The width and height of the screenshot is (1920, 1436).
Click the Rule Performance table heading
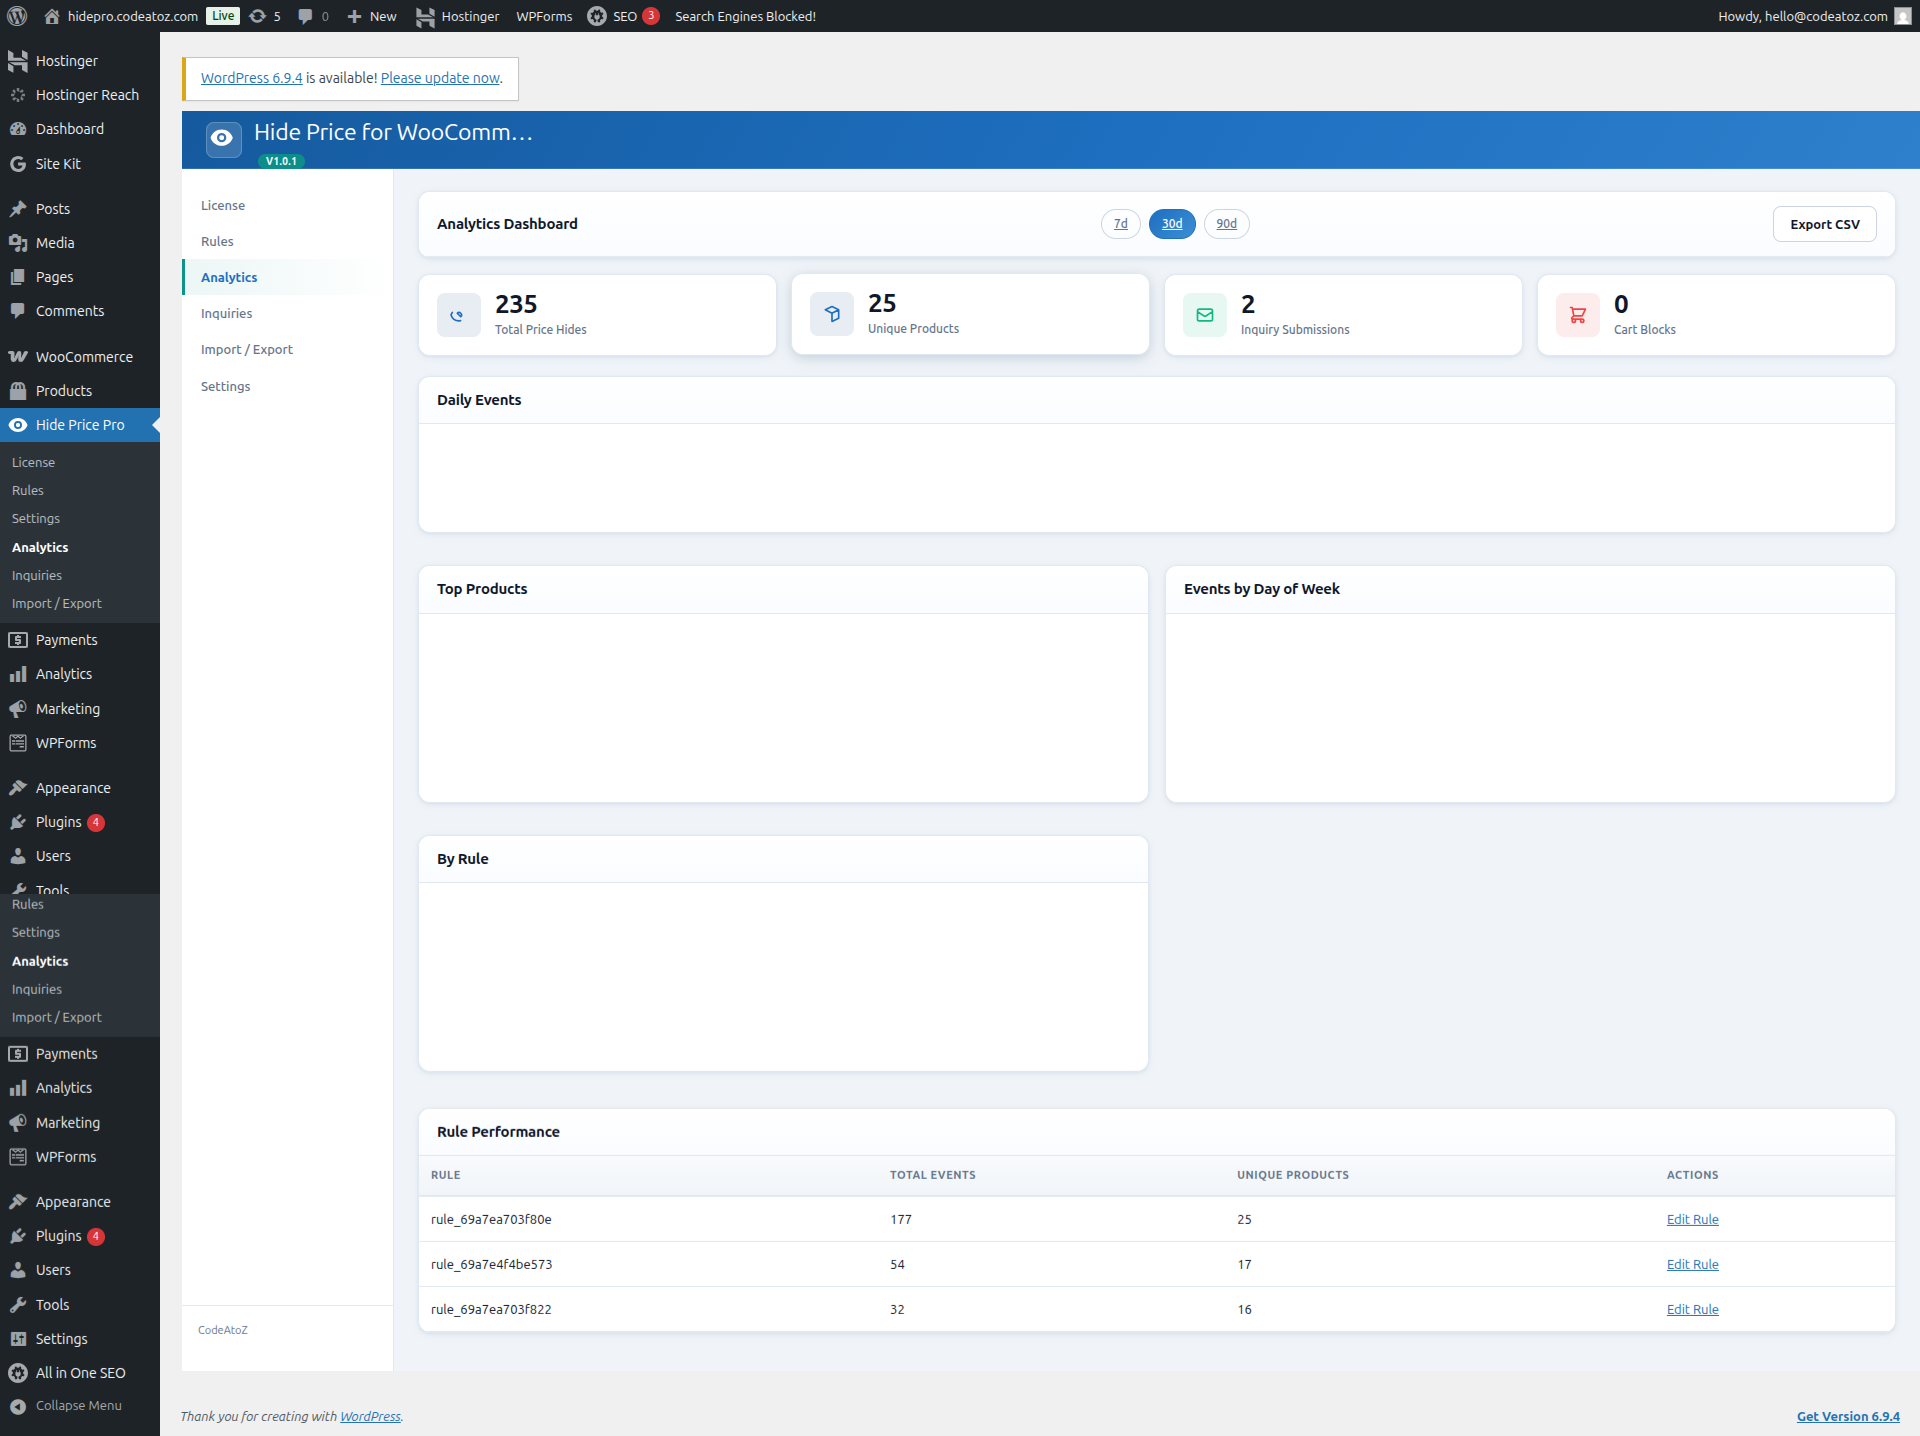coord(498,1132)
